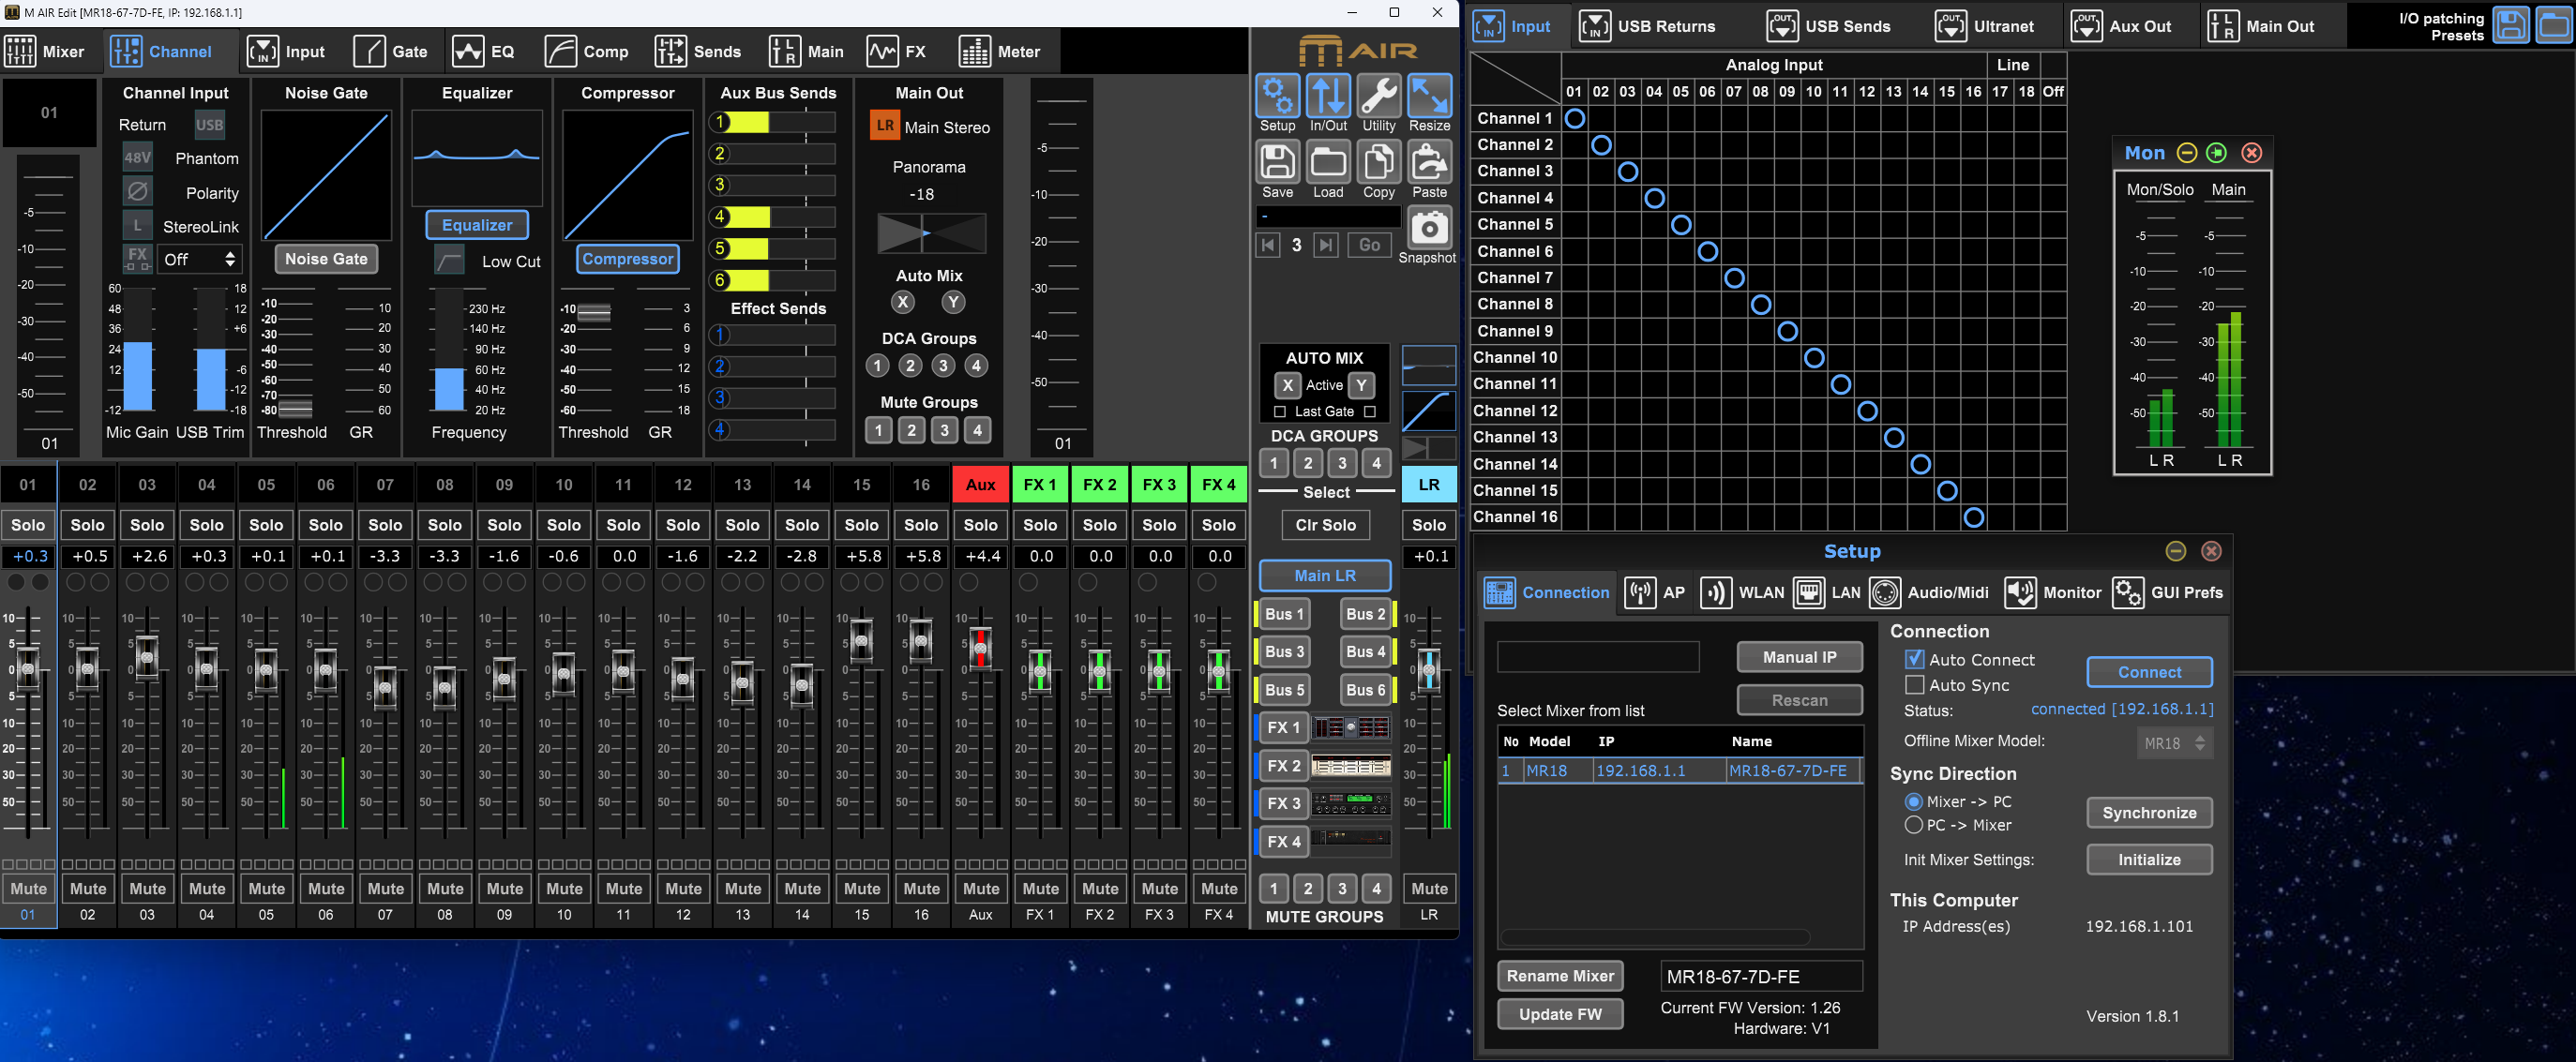Image resolution: width=2576 pixels, height=1062 pixels.
Task: Toggle the Noise Gate button
Action: click(x=326, y=259)
